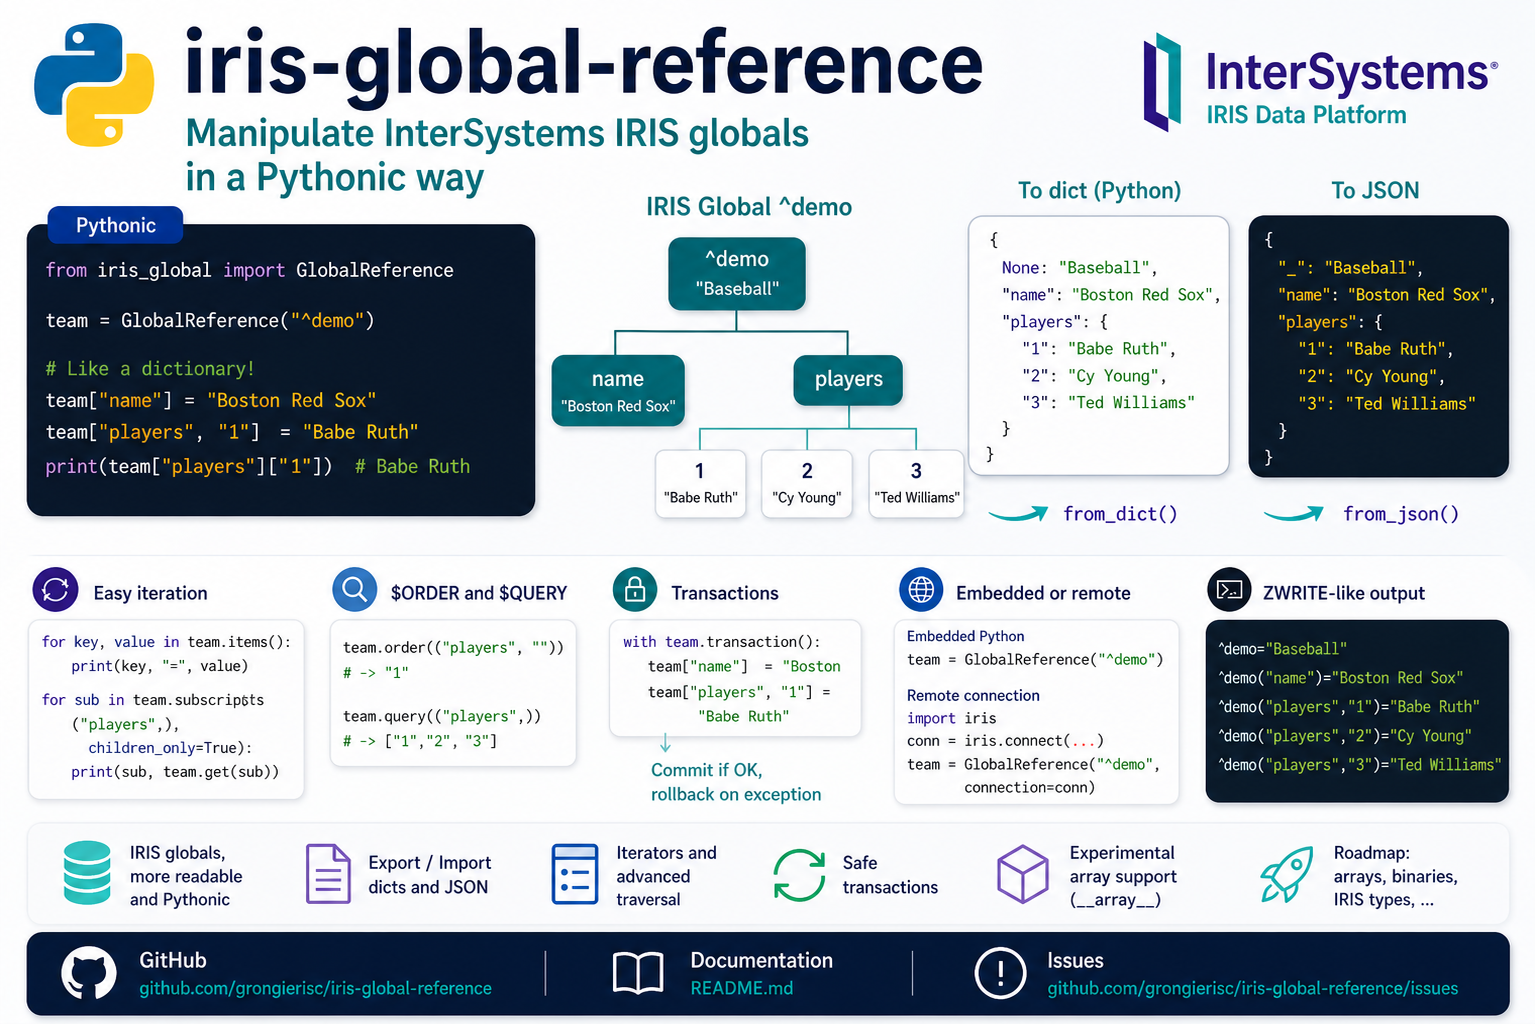This screenshot has height=1024, width=1535.
Task: Open the github.com/grongierisc/iris-global-reference link
Action: (x=315, y=988)
